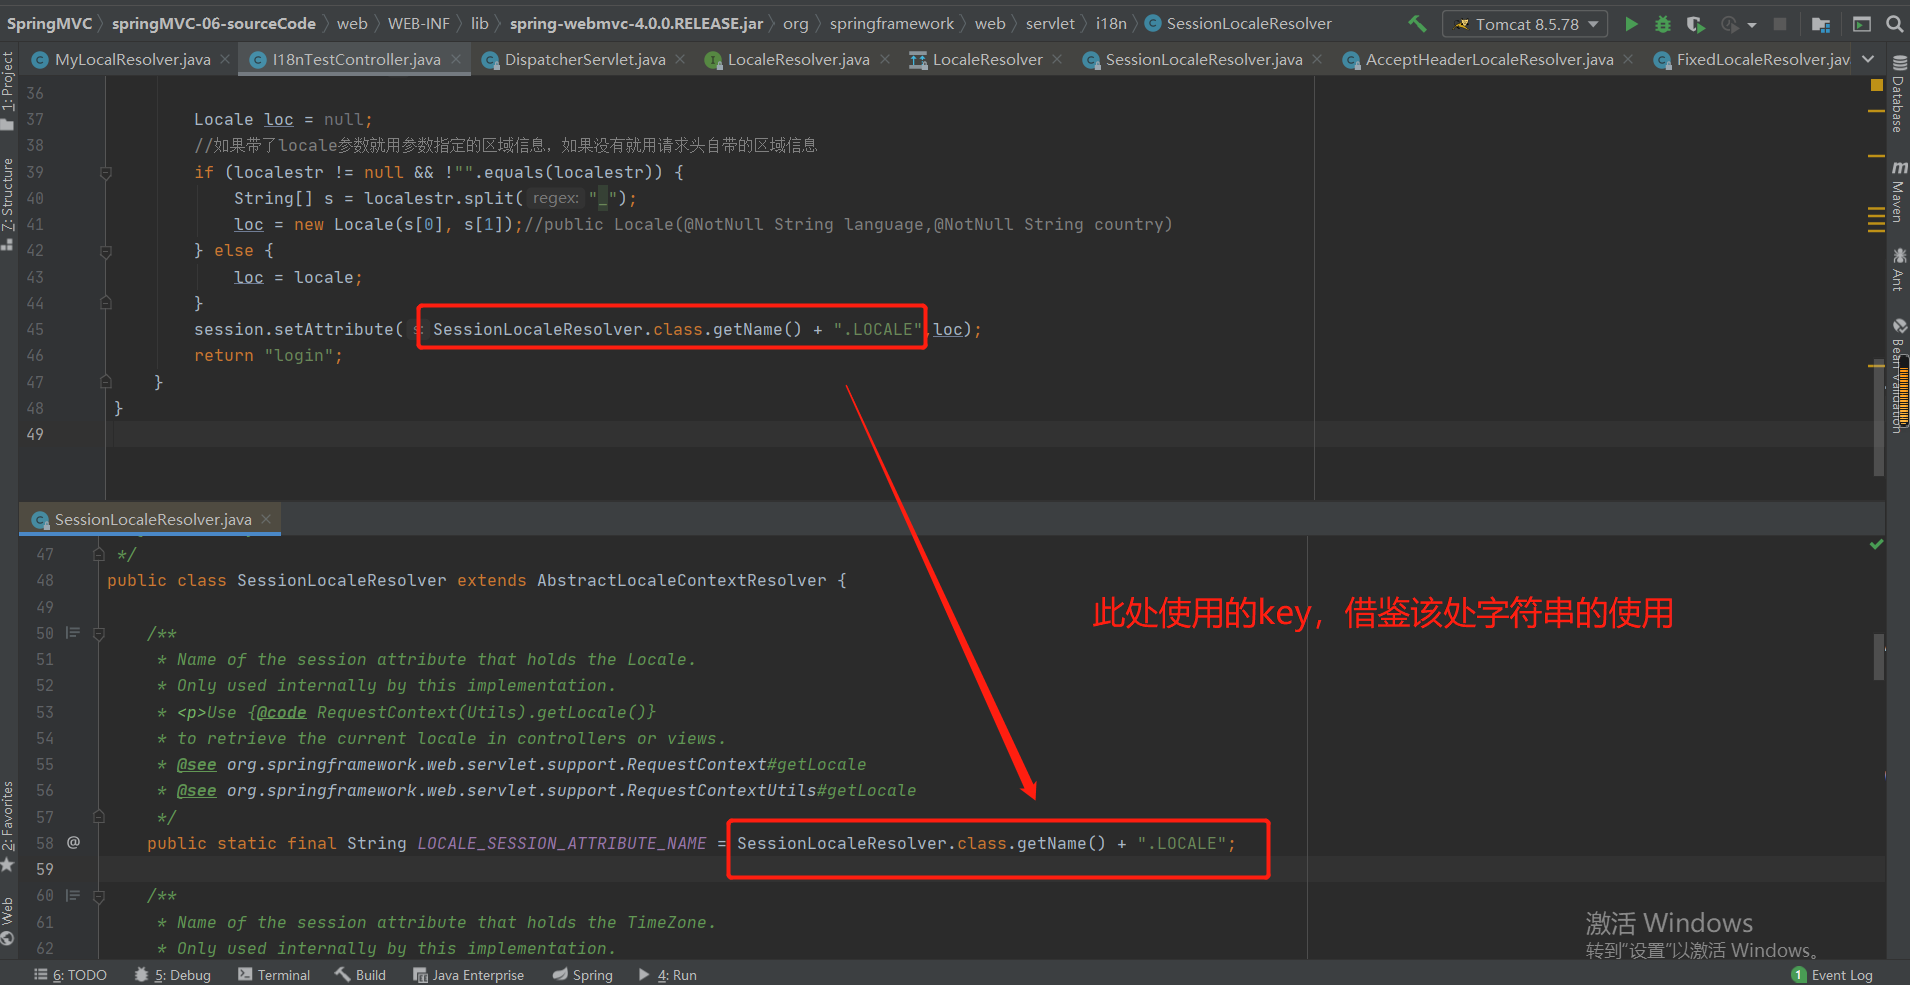
Task: Expand the profiler options dropdown arrow
Action: pos(1752,25)
